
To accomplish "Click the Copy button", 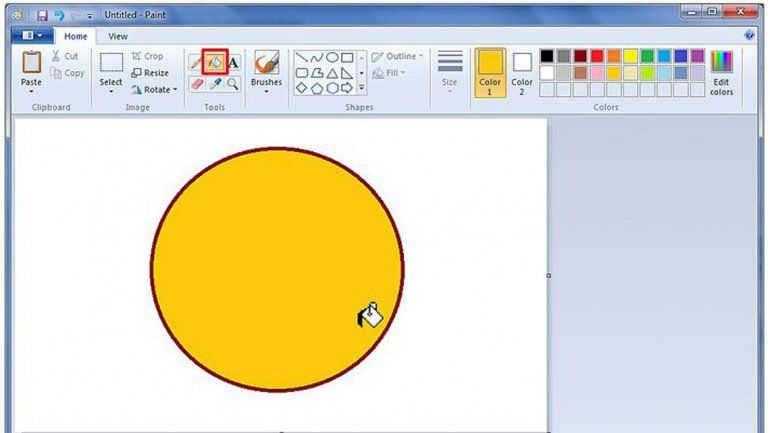I will click(x=67, y=73).
